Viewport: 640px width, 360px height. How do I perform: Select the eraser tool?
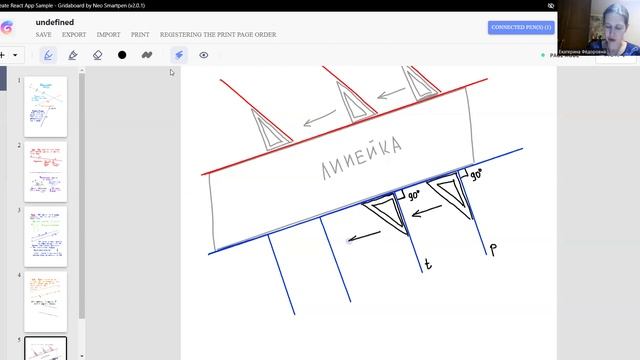click(97, 55)
